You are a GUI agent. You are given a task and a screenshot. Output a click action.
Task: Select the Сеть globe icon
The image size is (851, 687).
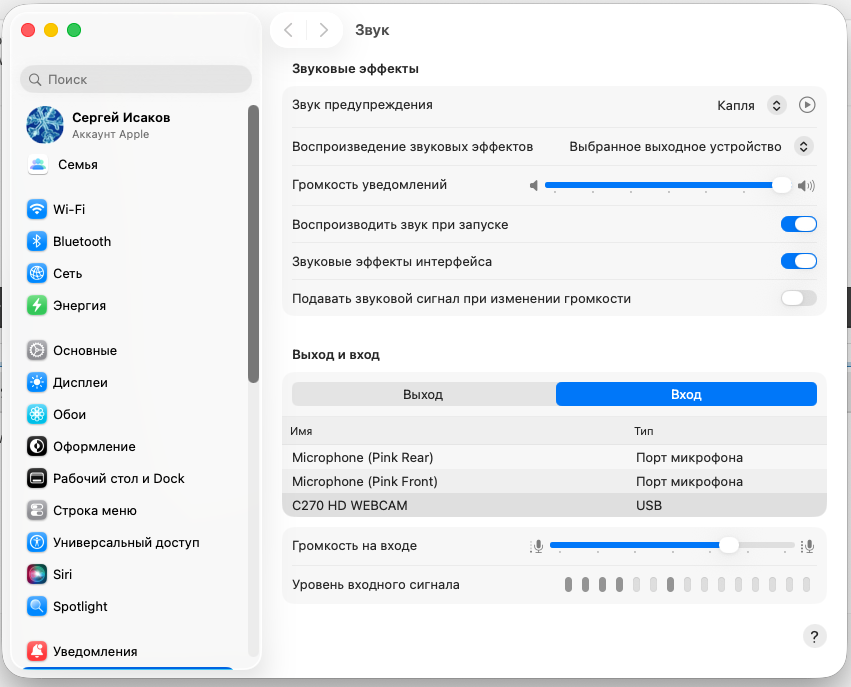click(37, 273)
